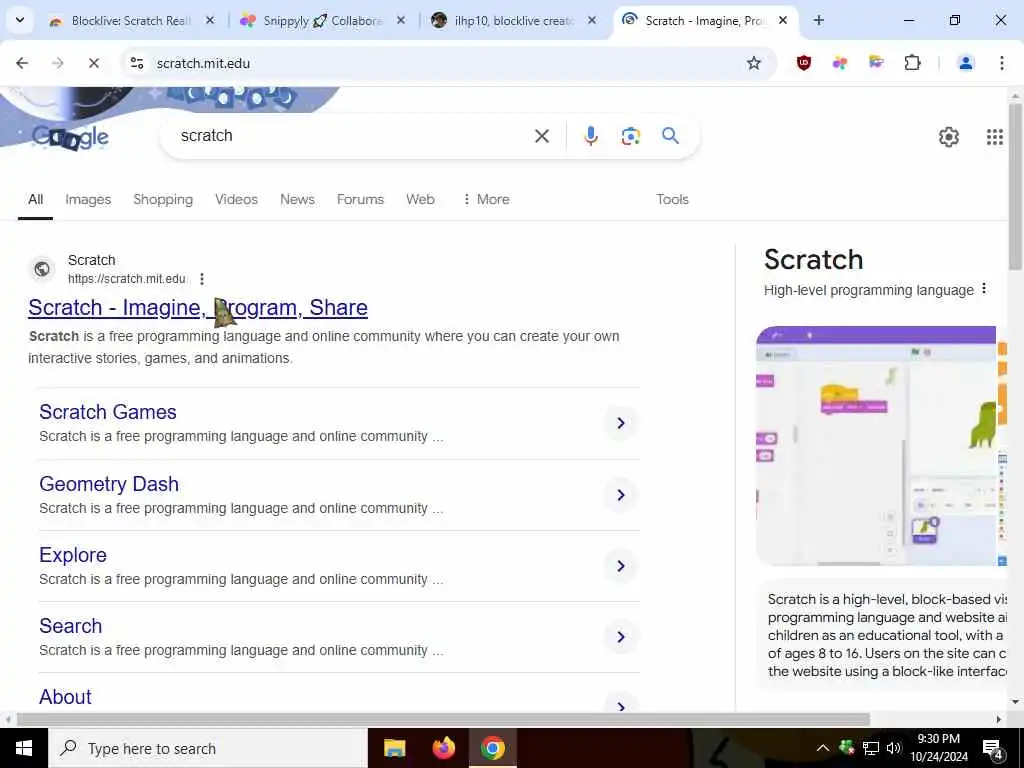
Task: Launch Firefox from the taskbar
Action: (x=443, y=748)
